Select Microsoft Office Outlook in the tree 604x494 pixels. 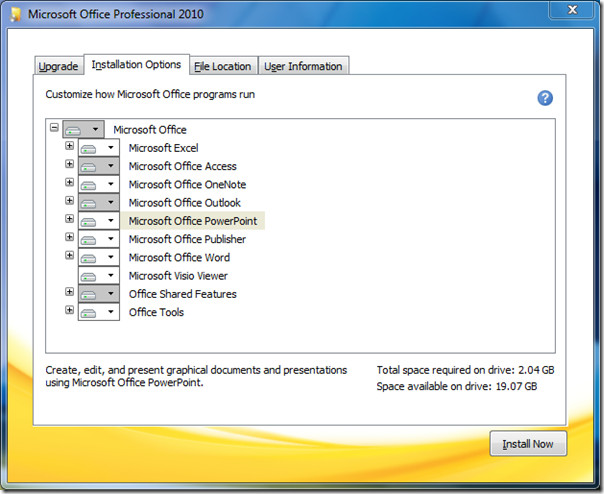click(185, 203)
